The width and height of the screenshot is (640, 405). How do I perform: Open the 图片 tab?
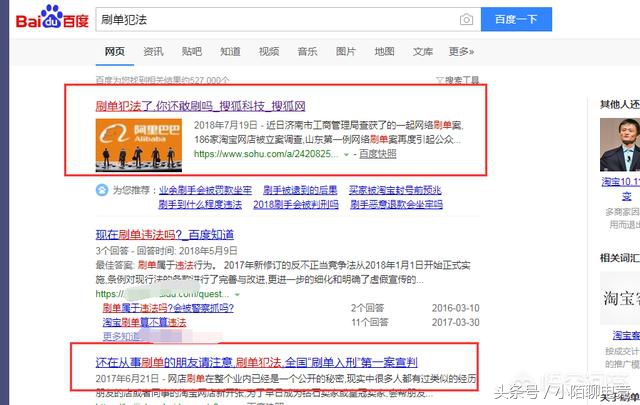[346, 51]
